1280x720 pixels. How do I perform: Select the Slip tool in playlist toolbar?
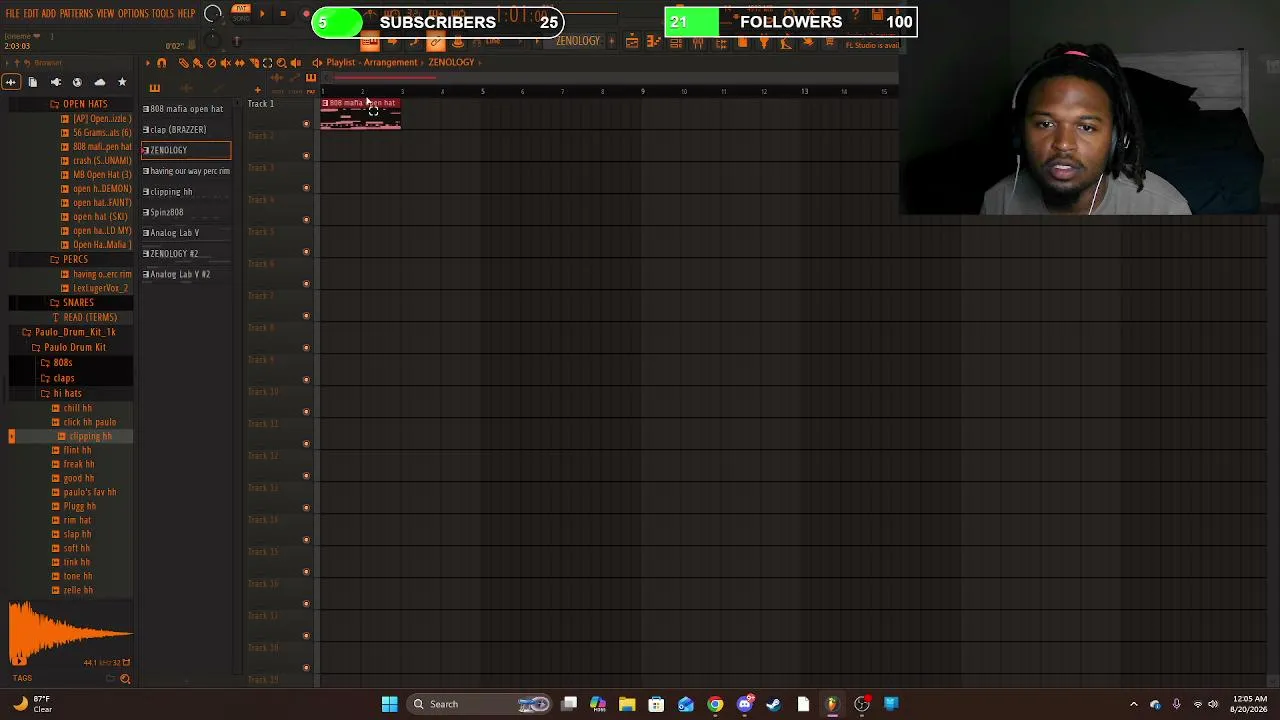point(239,63)
